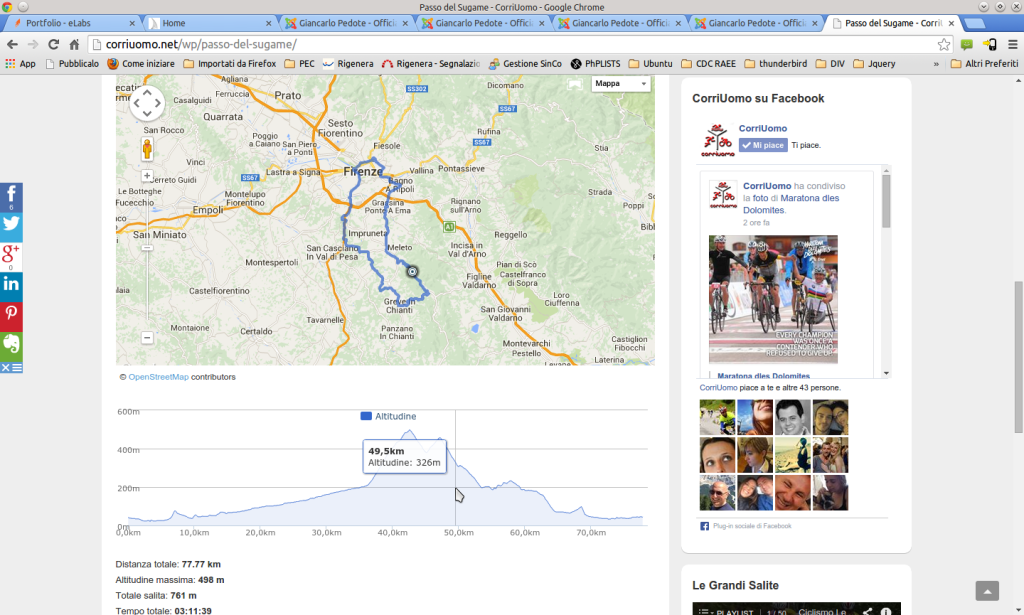Click the 'Altitudine massima: 498 m' text
This screenshot has height=615, width=1024.
point(170,580)
